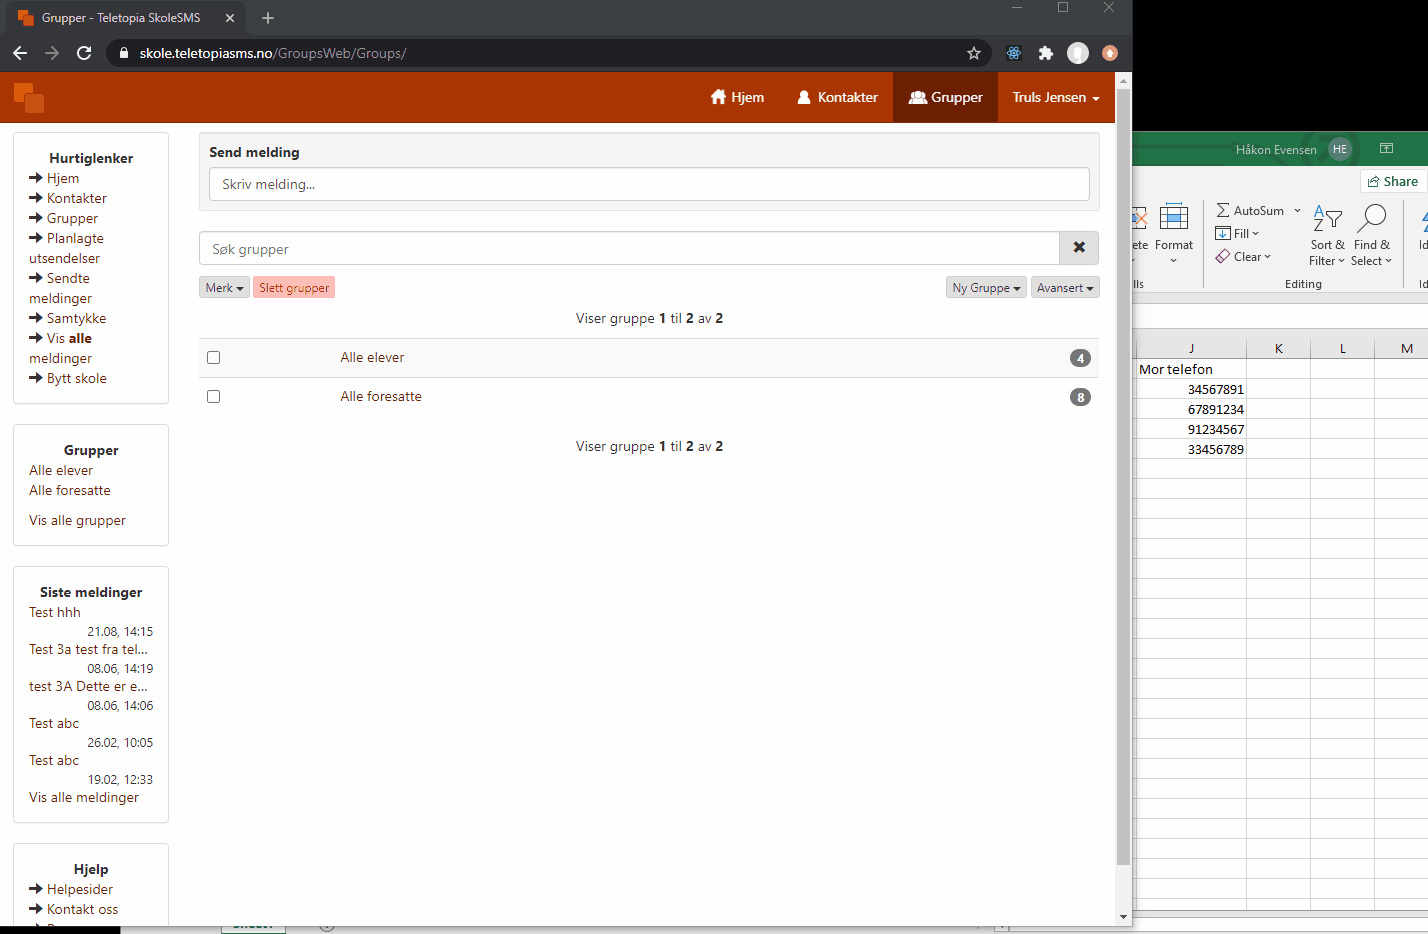The image size is (1428, 934).
Task: Go back using browser back arrow
Action: [x=20, y=53]
